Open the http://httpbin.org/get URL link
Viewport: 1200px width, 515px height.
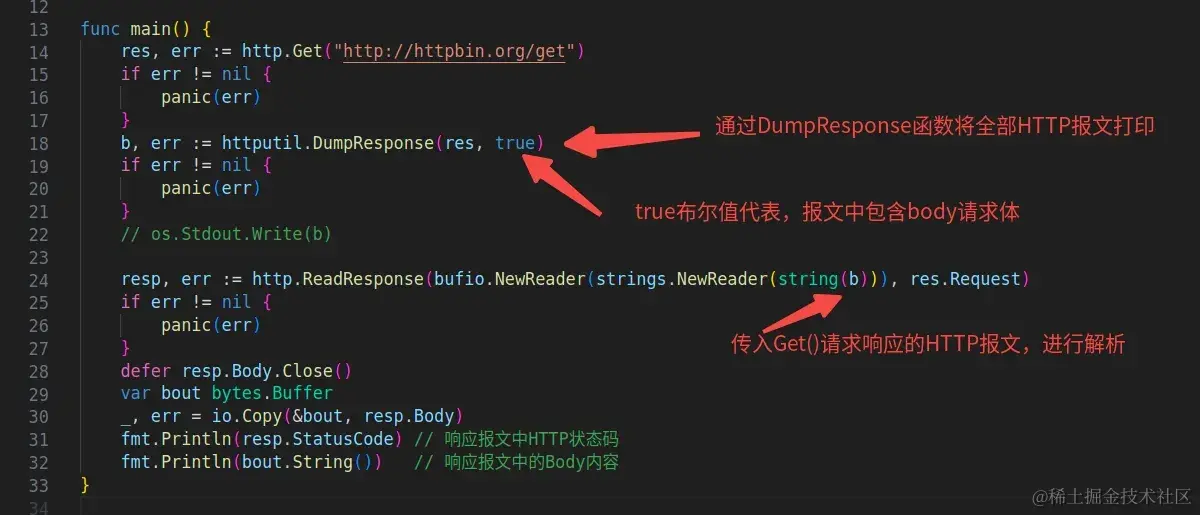pyautogui.click(x=455, y=51)
